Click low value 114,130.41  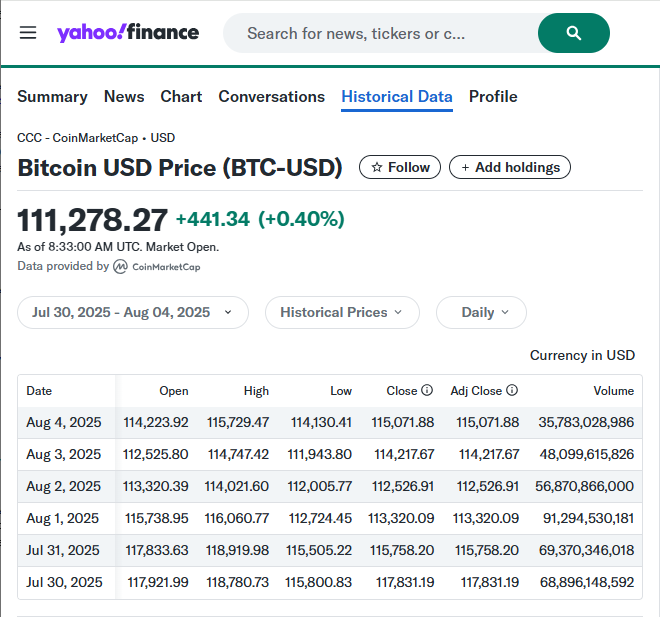321,422
